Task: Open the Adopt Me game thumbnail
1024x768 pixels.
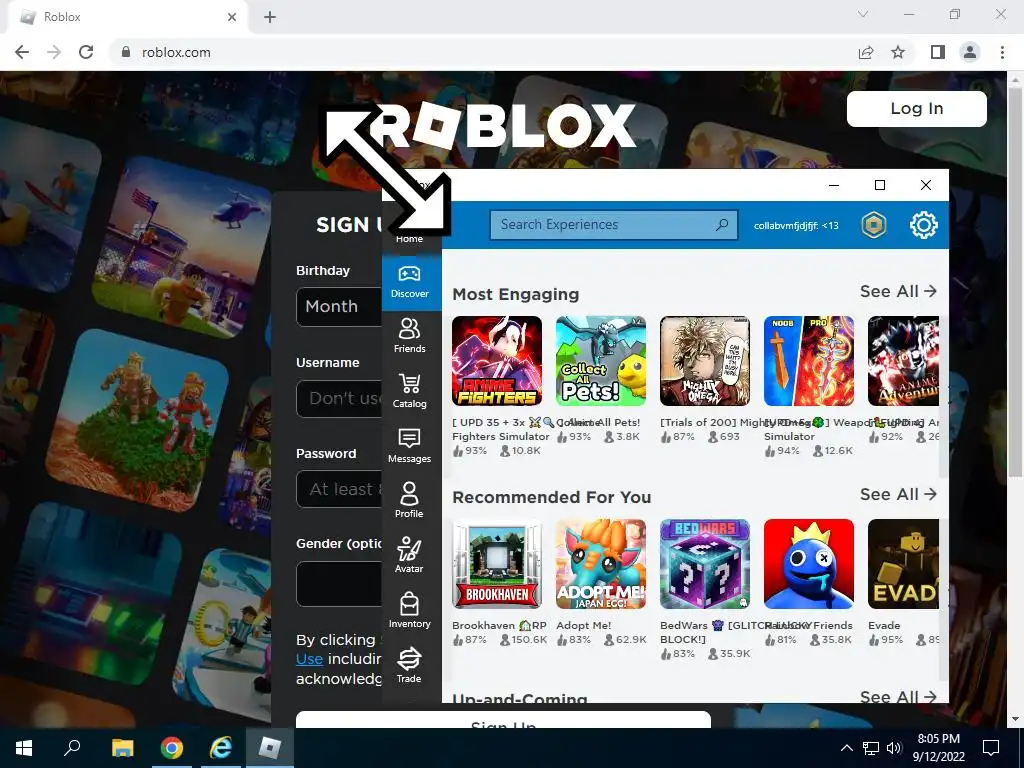Action: (x=601, y=564)
